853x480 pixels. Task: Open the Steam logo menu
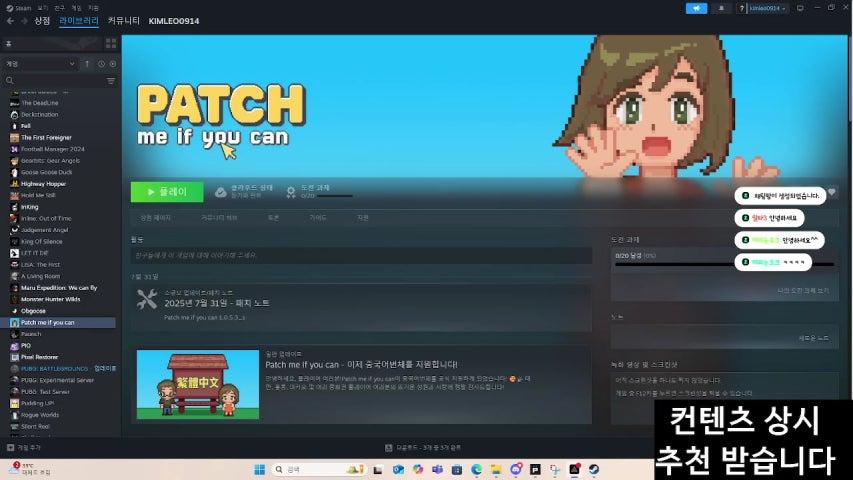pyautogui.click(x=18, y=8)
